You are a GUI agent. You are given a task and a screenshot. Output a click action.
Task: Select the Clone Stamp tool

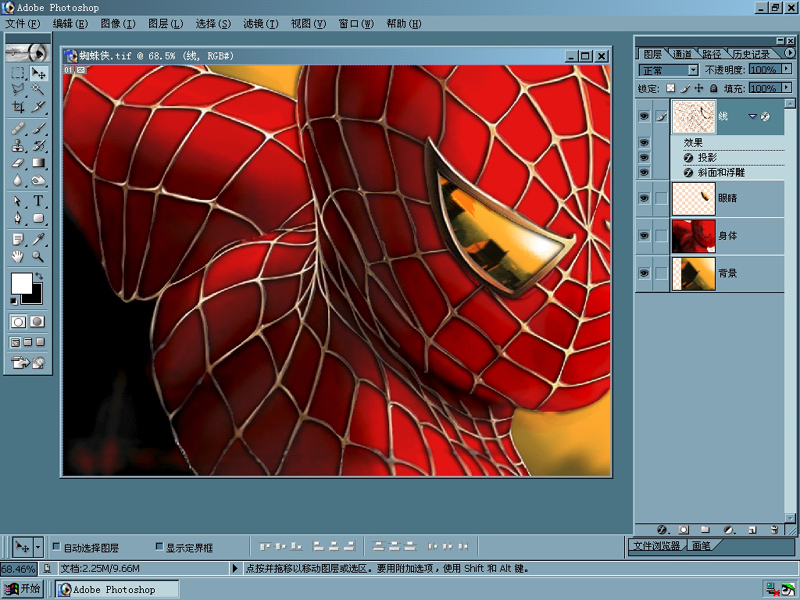[x=18, y=145]
